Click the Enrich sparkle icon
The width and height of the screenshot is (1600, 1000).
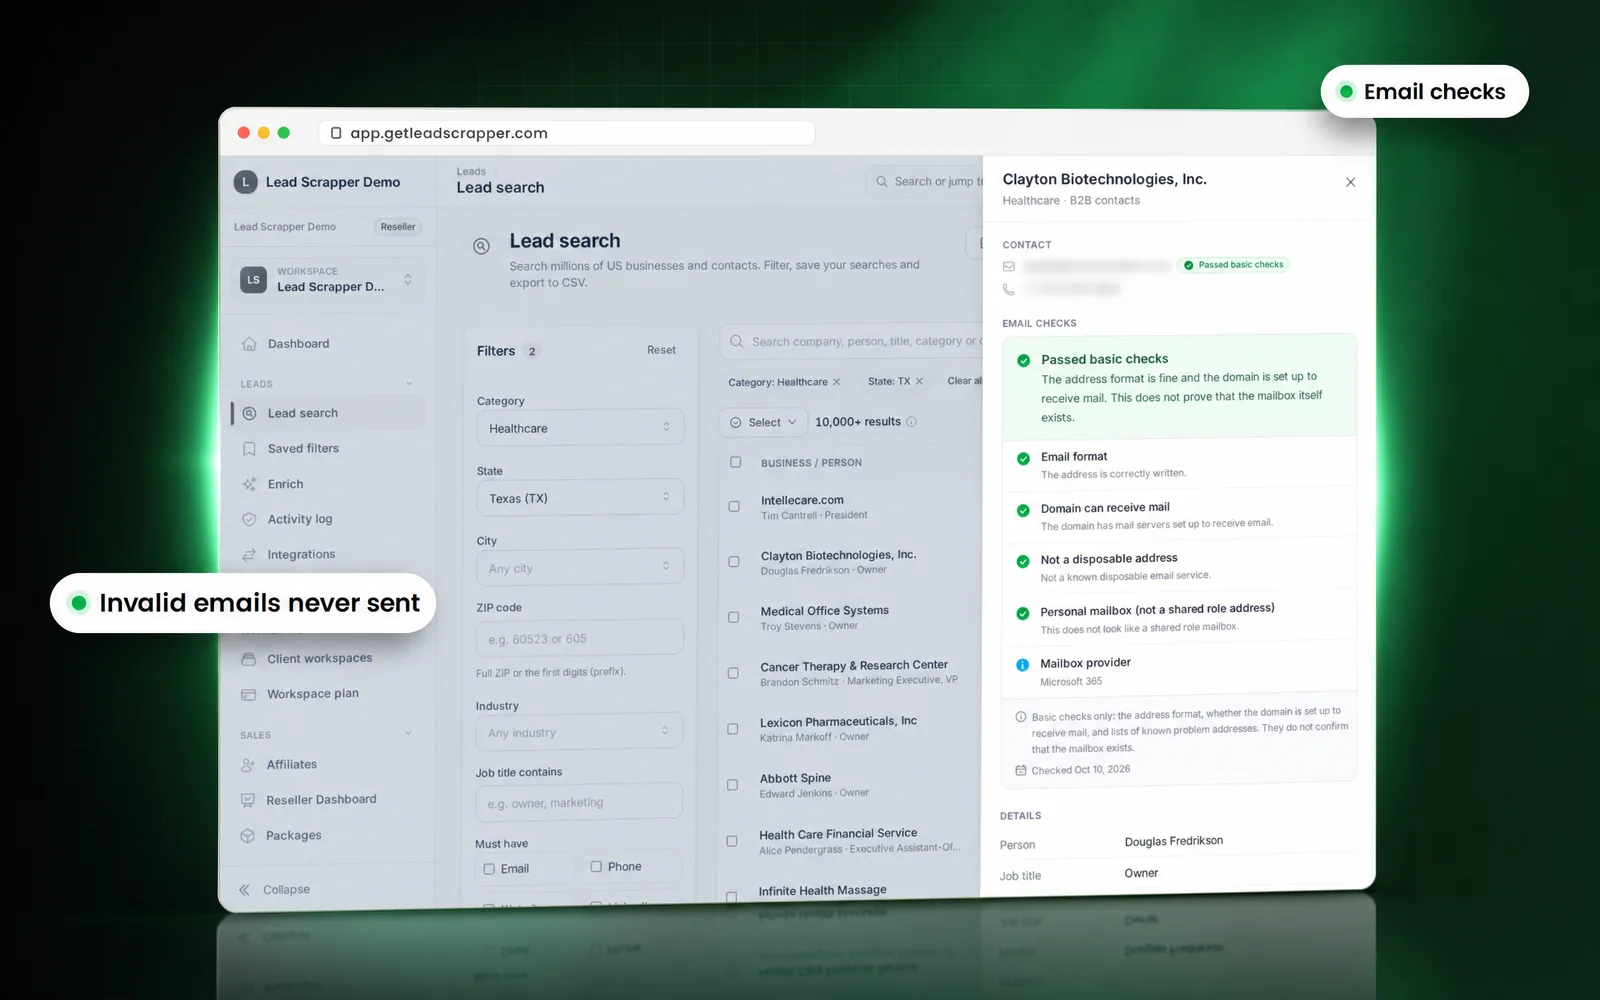(x=249, y=484)
